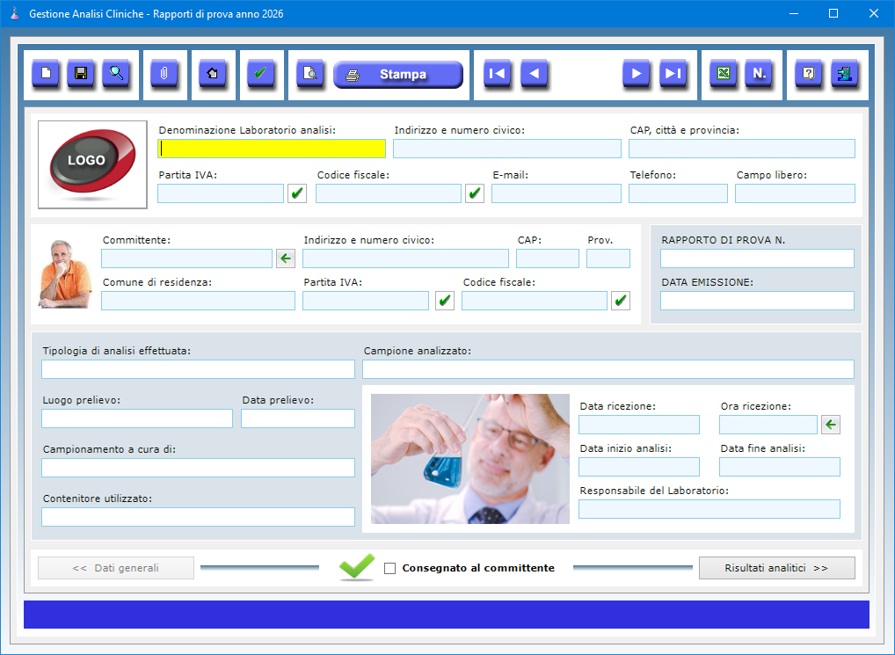Viewport: 895px width, 655px height.
Task: Click the Data fine analisi field
Action: 780,467
